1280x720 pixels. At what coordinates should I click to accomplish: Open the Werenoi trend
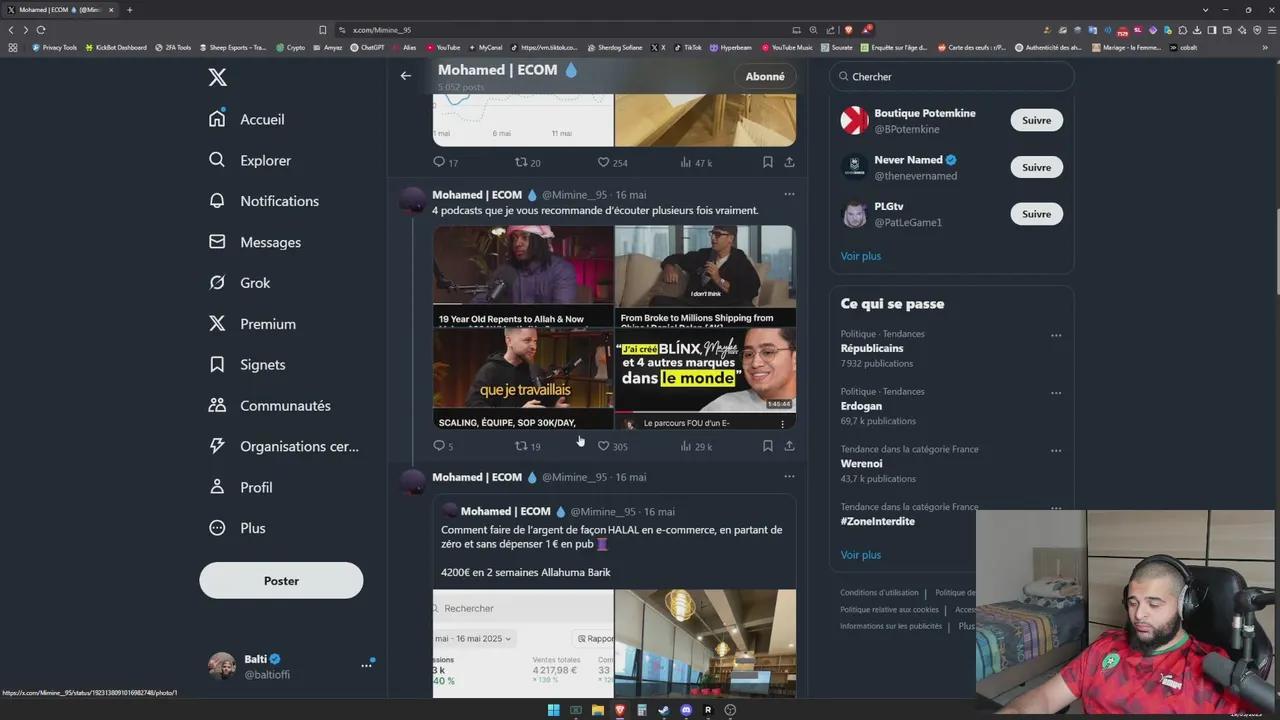(861, 464)
